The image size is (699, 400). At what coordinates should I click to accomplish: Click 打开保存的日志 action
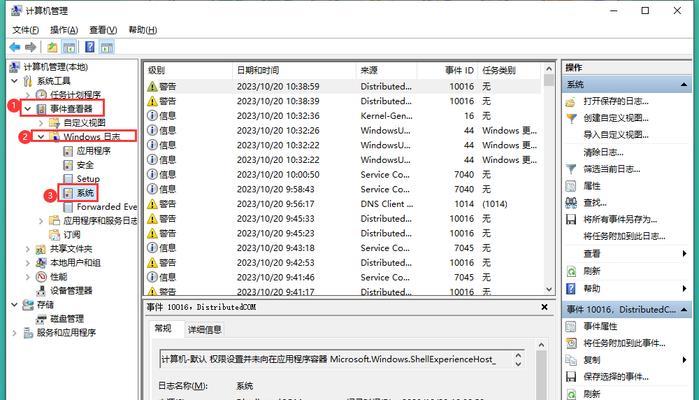tap(616, 101)
